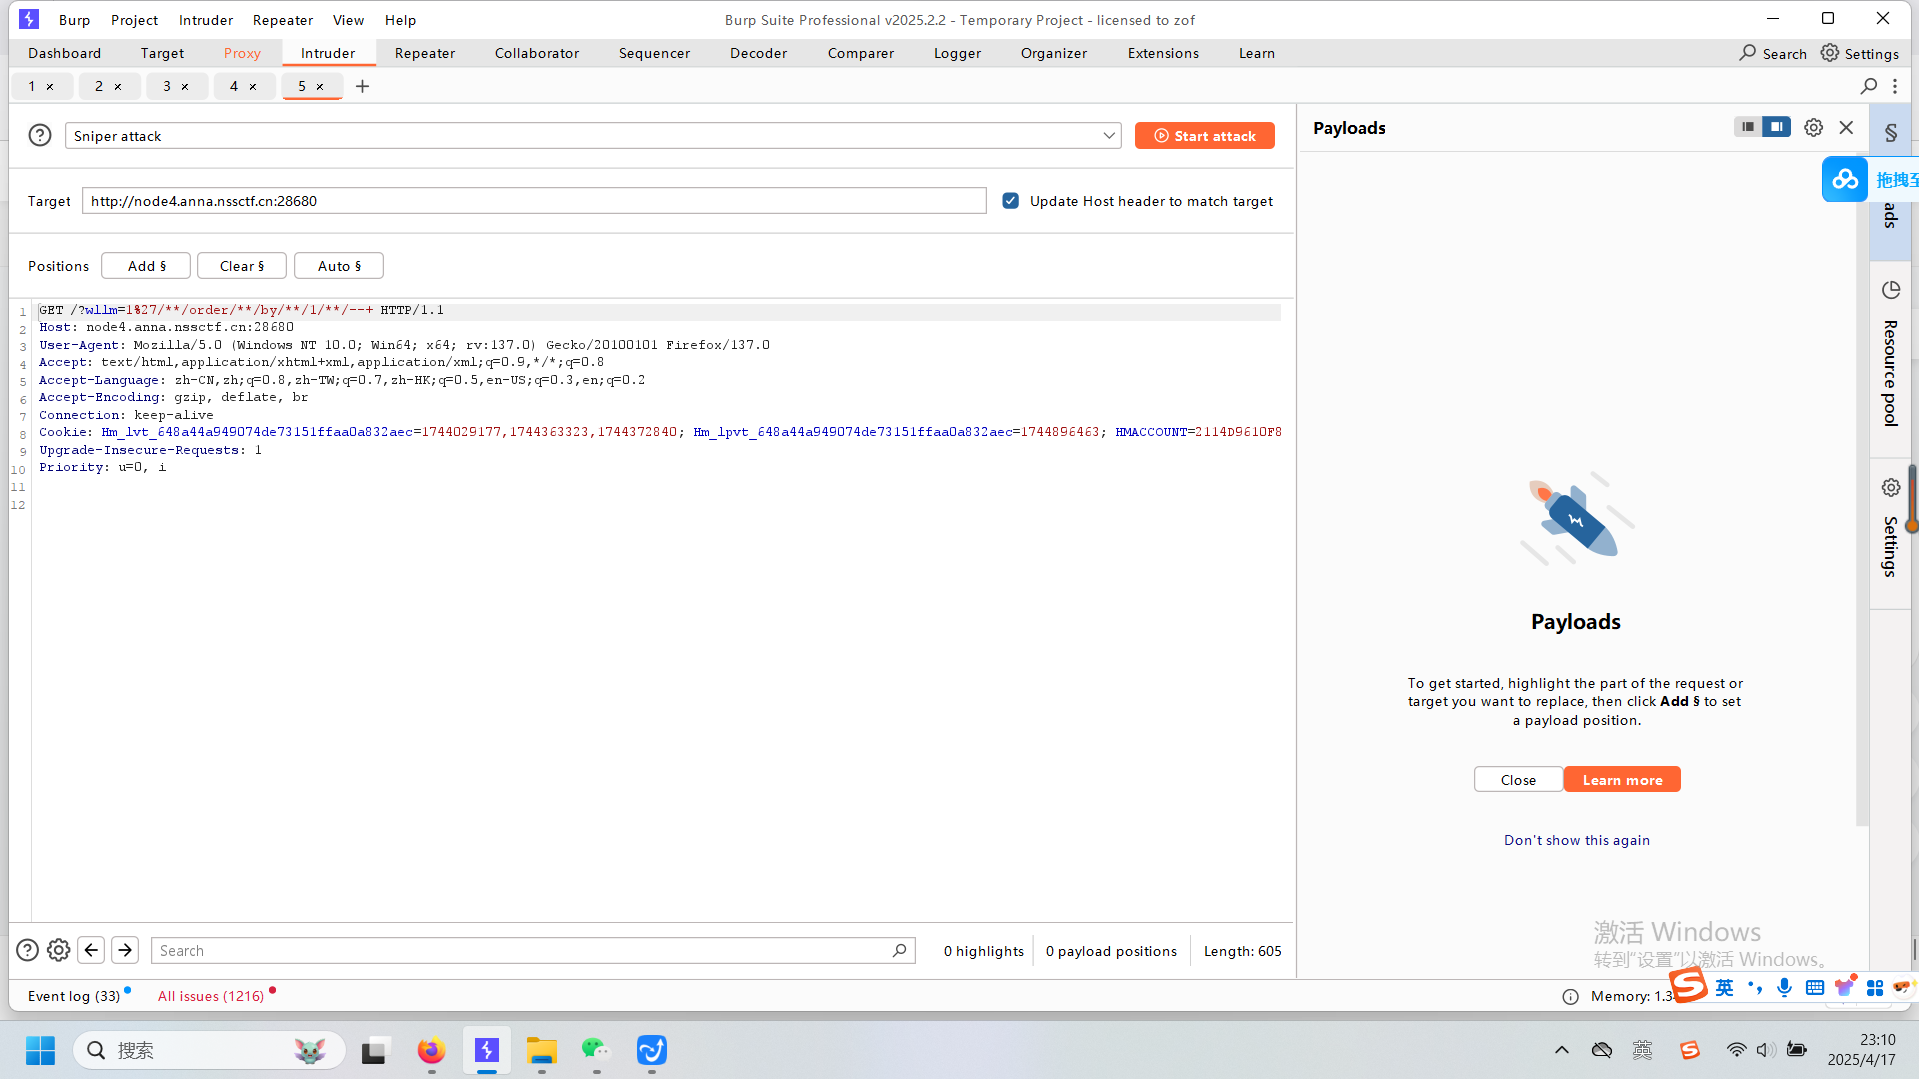Open the View menu
This screenshot has height=1079, width=1919.
348,20
